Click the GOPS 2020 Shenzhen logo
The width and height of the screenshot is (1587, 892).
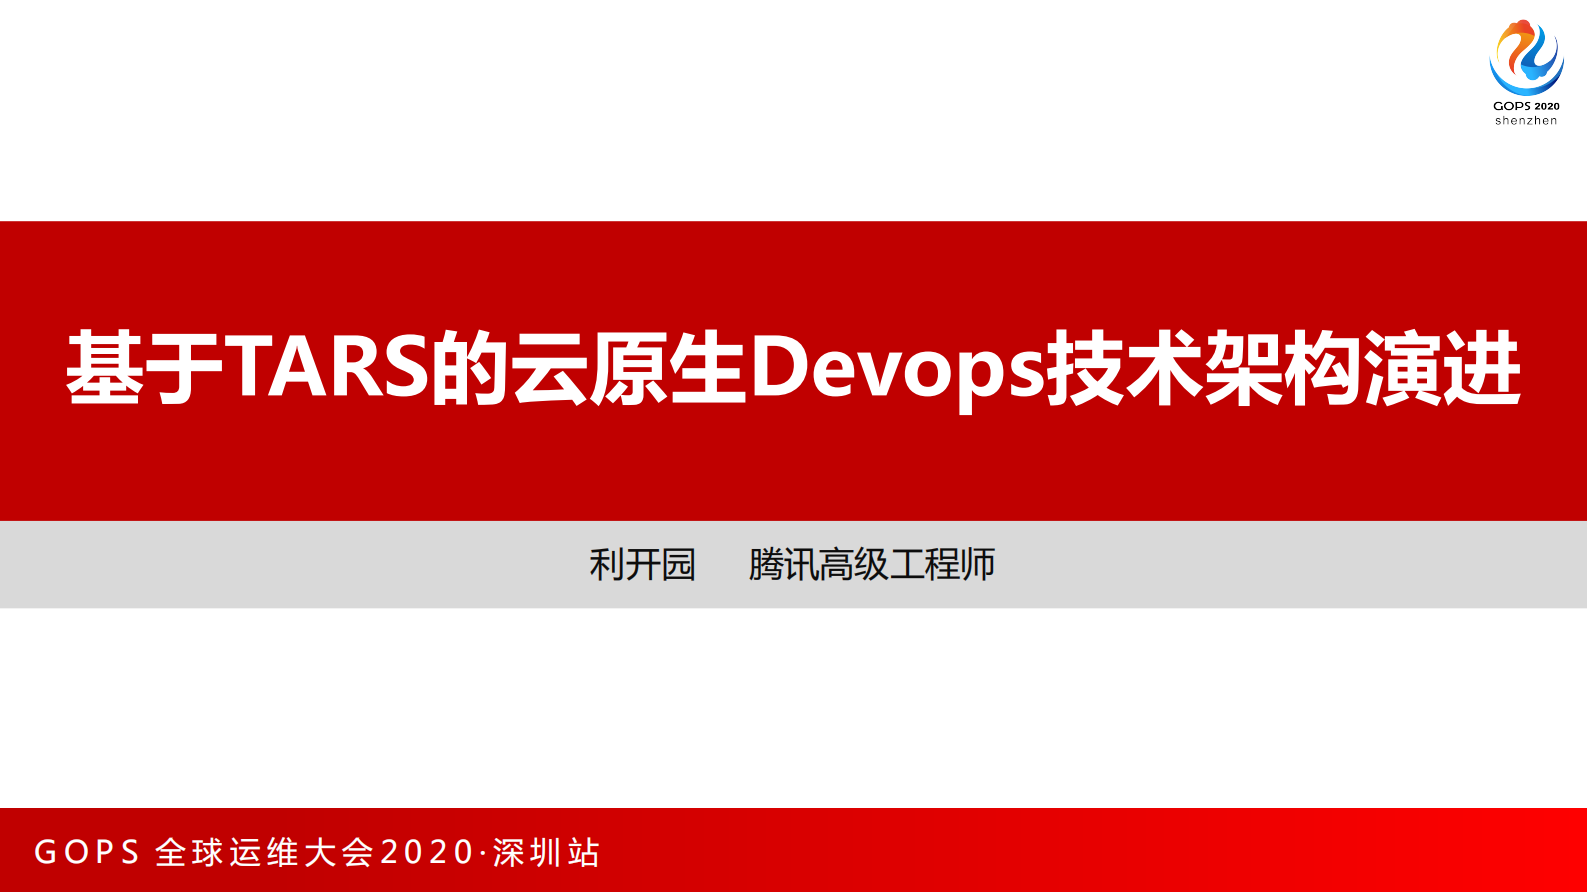[1526, 72]
